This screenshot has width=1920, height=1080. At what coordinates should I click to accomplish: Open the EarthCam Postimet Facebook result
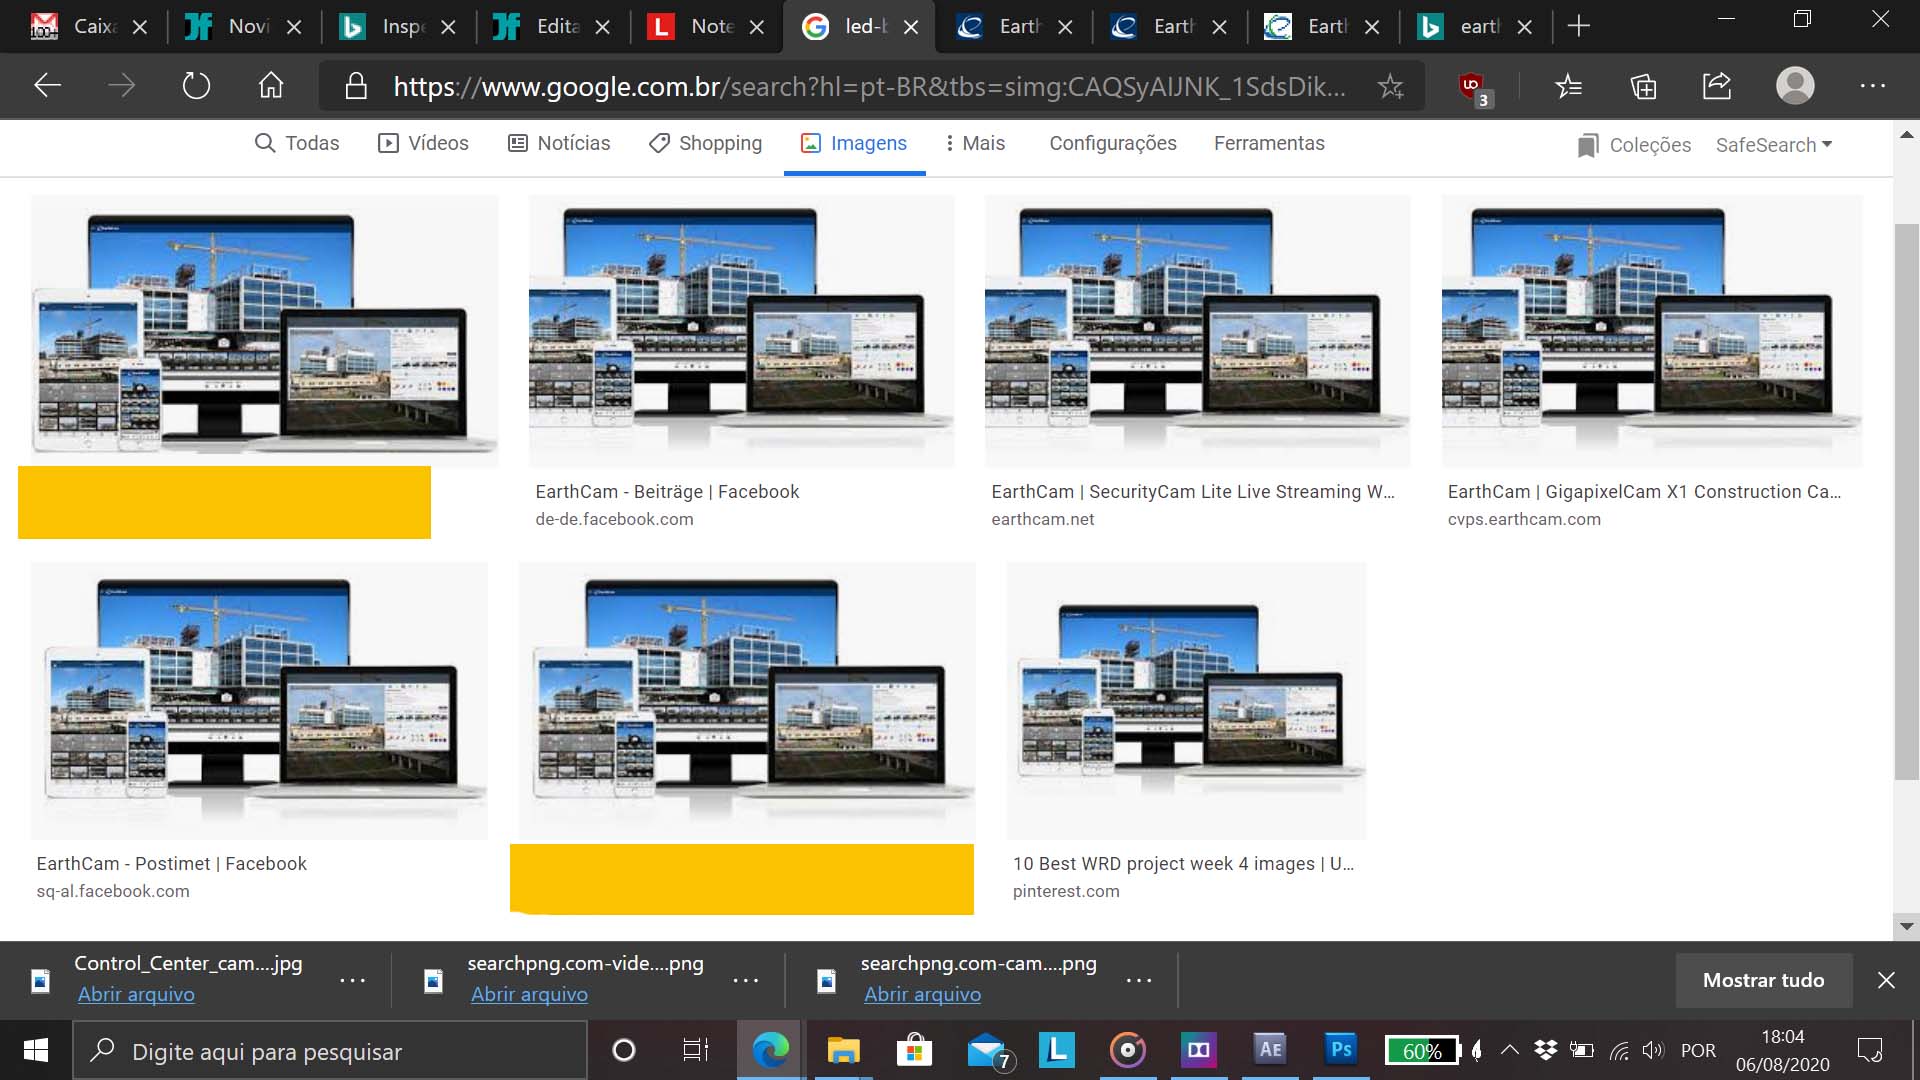click(171, 864)
